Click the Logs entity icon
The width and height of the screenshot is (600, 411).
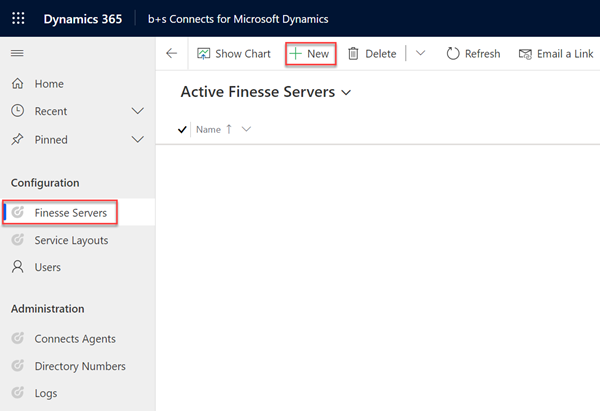(18, 393)
